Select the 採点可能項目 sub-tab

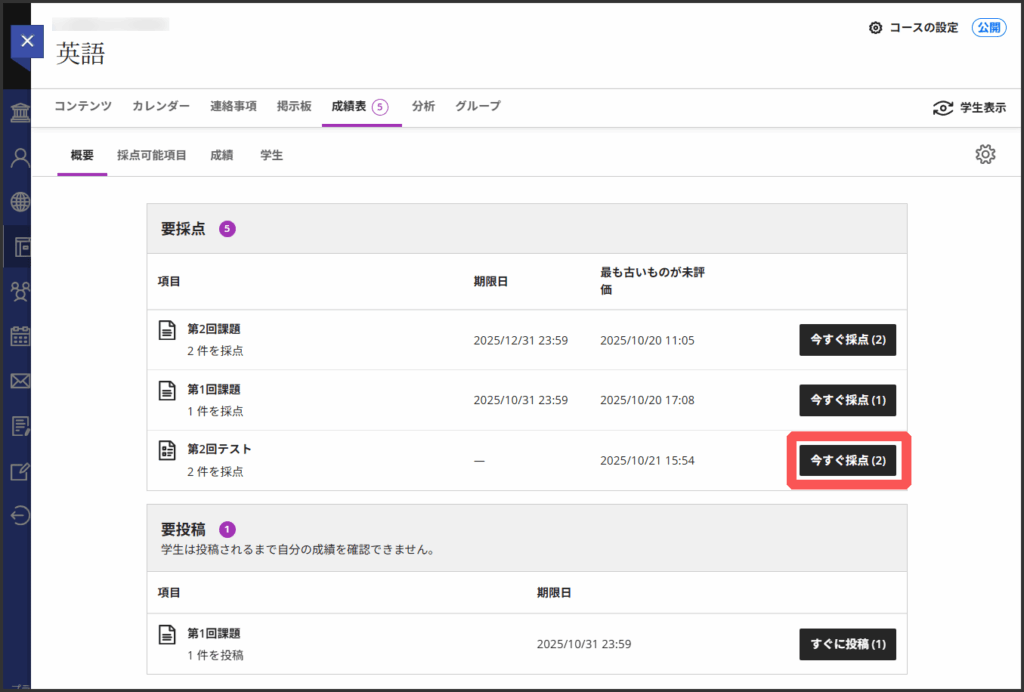pyautogui.click(x=152, y=155)
